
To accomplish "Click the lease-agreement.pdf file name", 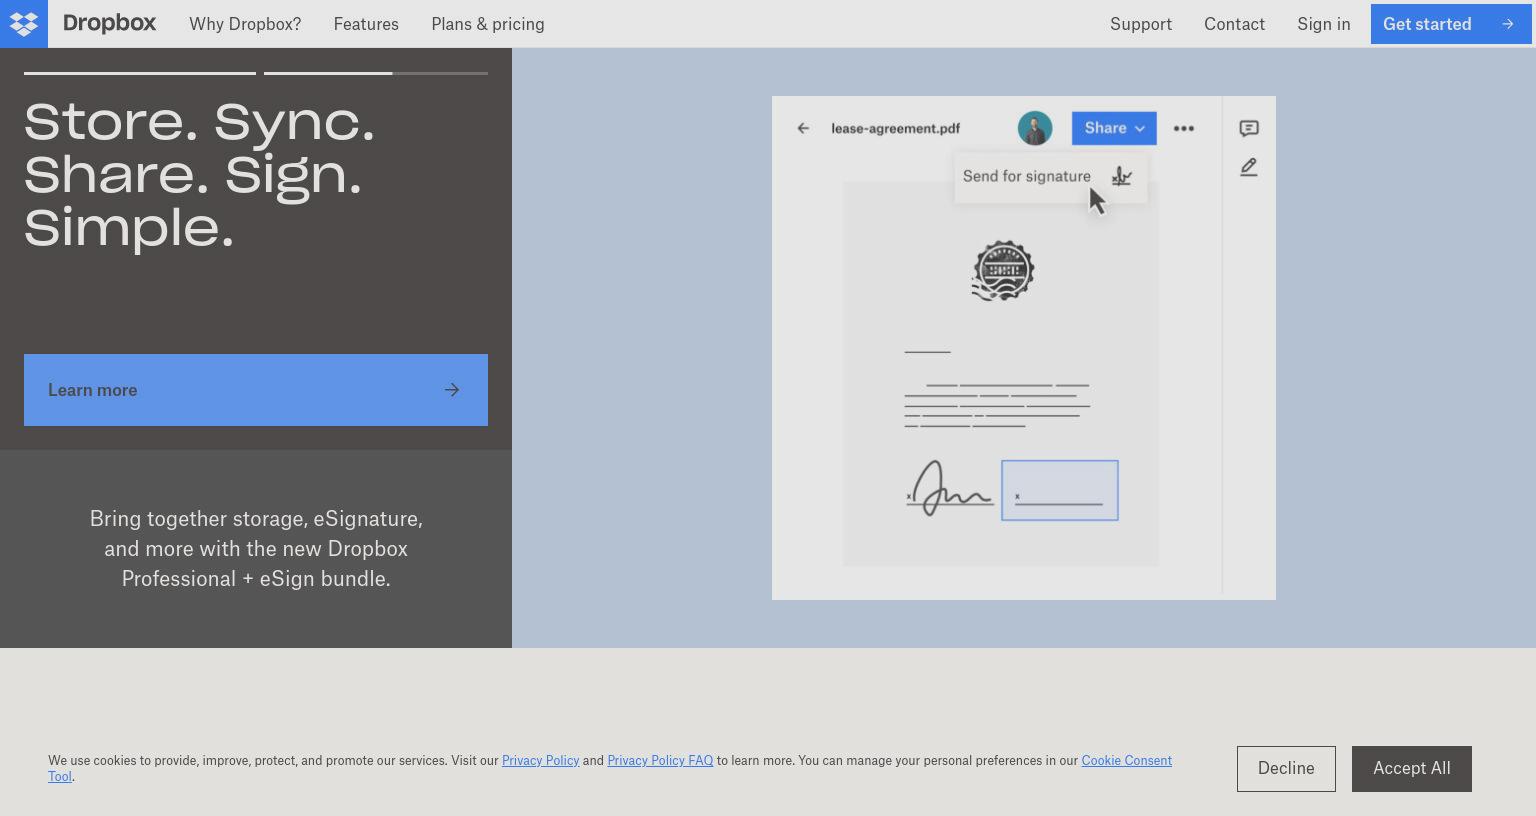I will [896, 128].
